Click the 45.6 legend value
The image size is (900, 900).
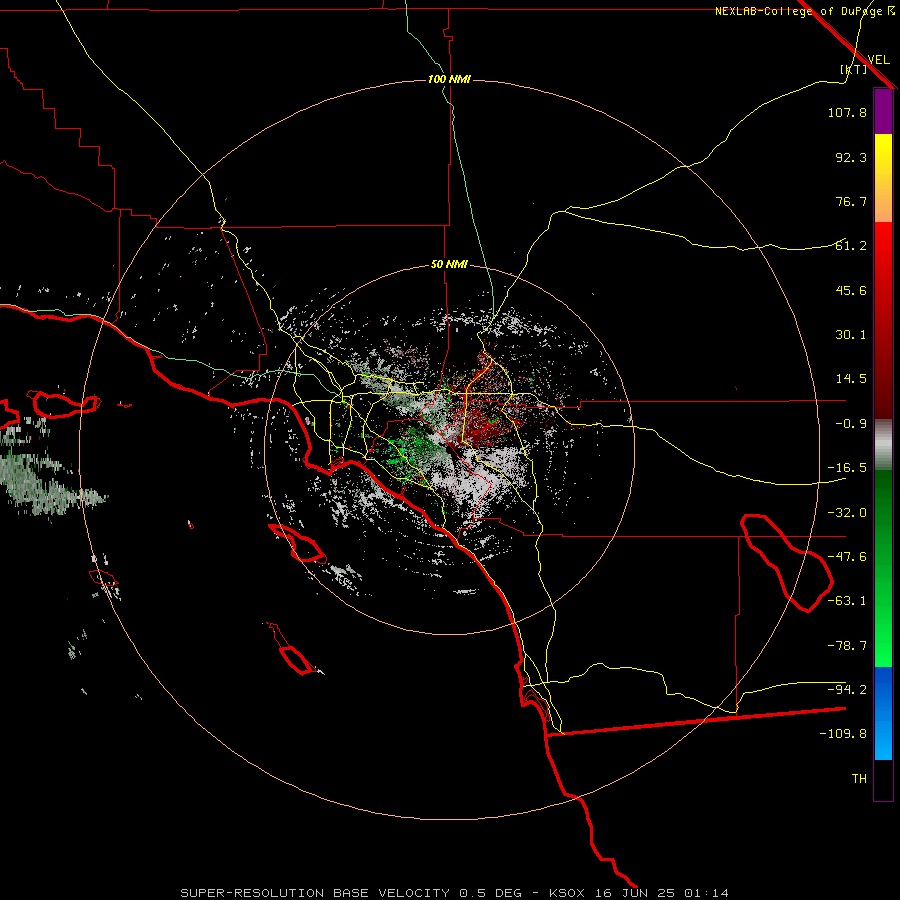coord(851,290)
